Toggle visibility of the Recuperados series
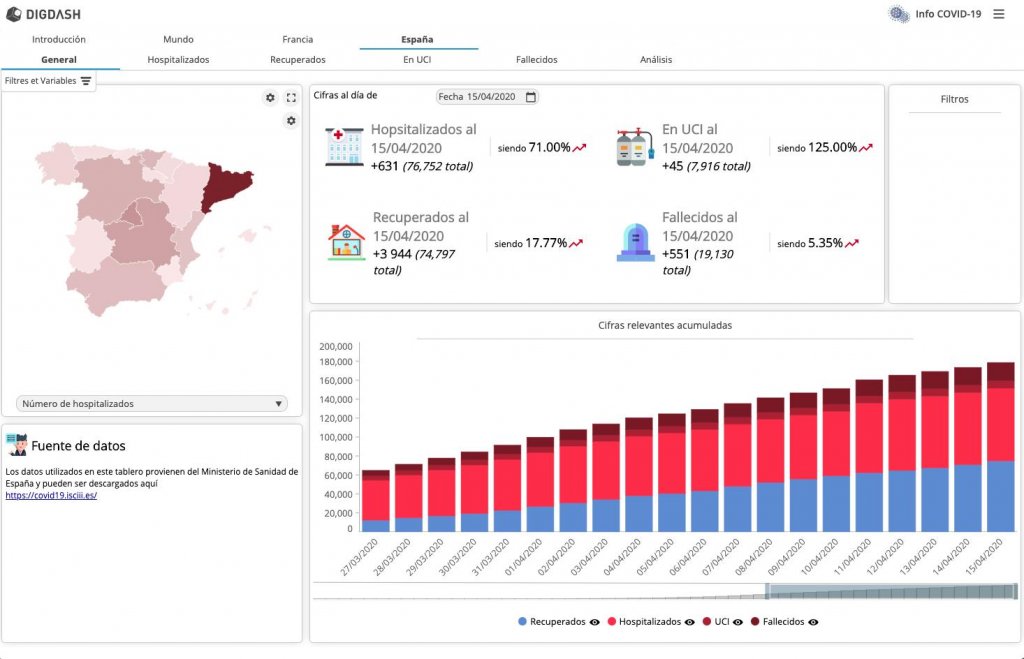The image size is (1024, 659). pos(594,622)
